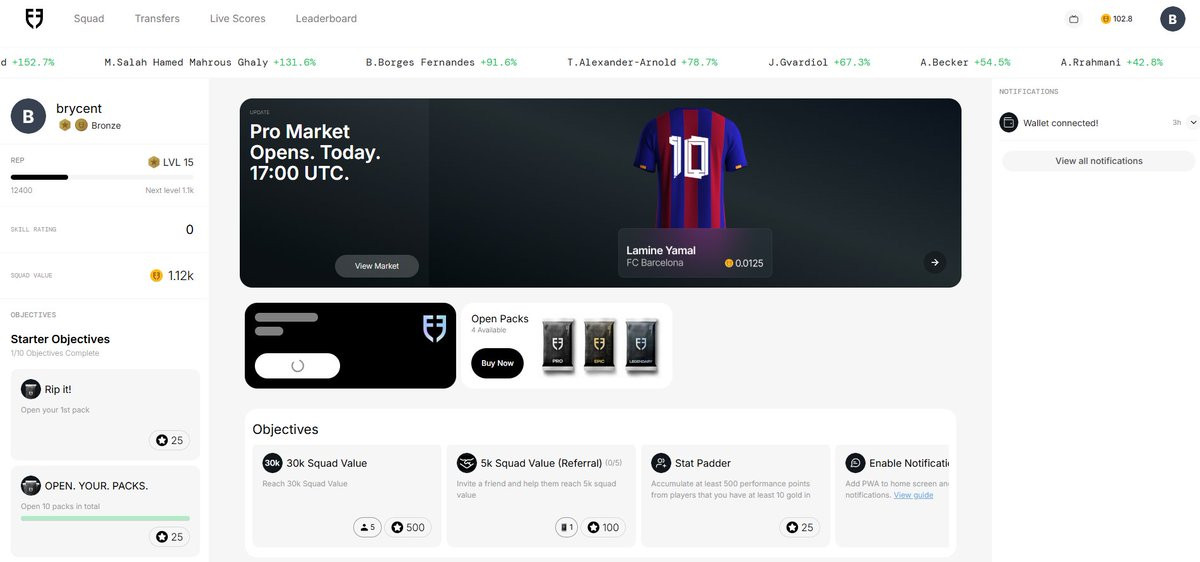Viewport: 1200px width, 562px height.
Task: Click J.Gvardiol ticker entry
Action: 819,62
